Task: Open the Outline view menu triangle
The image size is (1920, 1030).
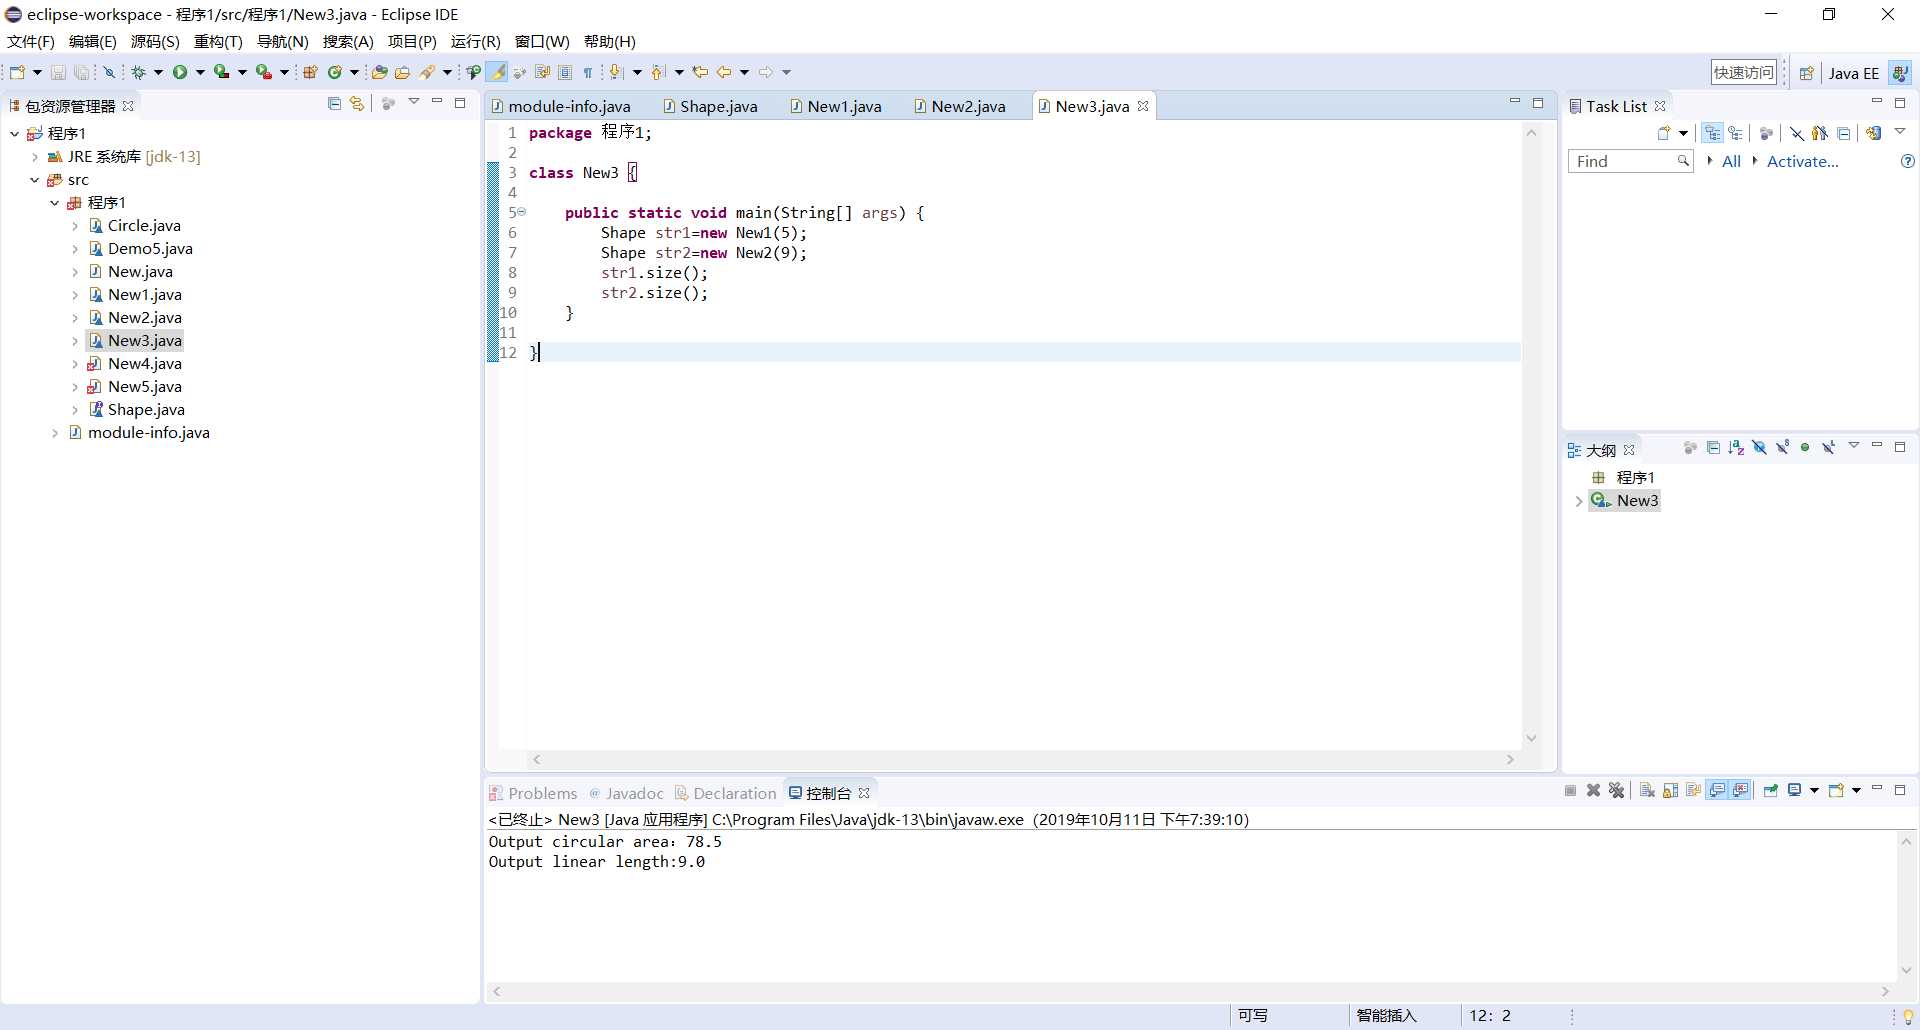Action: (1853, 446)
